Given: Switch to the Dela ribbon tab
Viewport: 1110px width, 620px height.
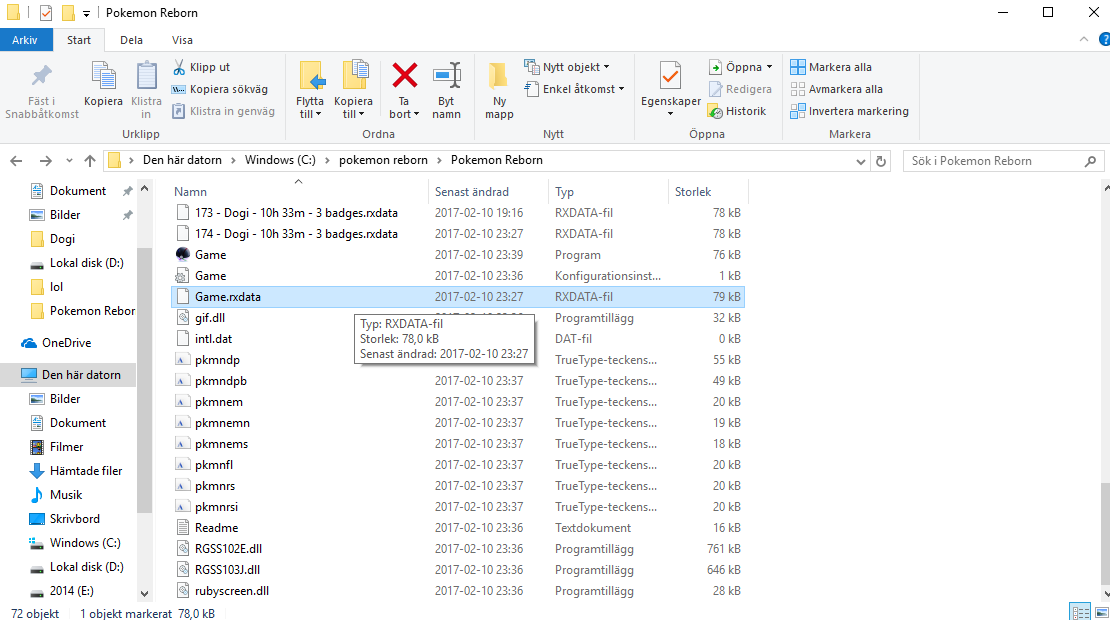Looking at the screenshot, I should pos(131,40).
